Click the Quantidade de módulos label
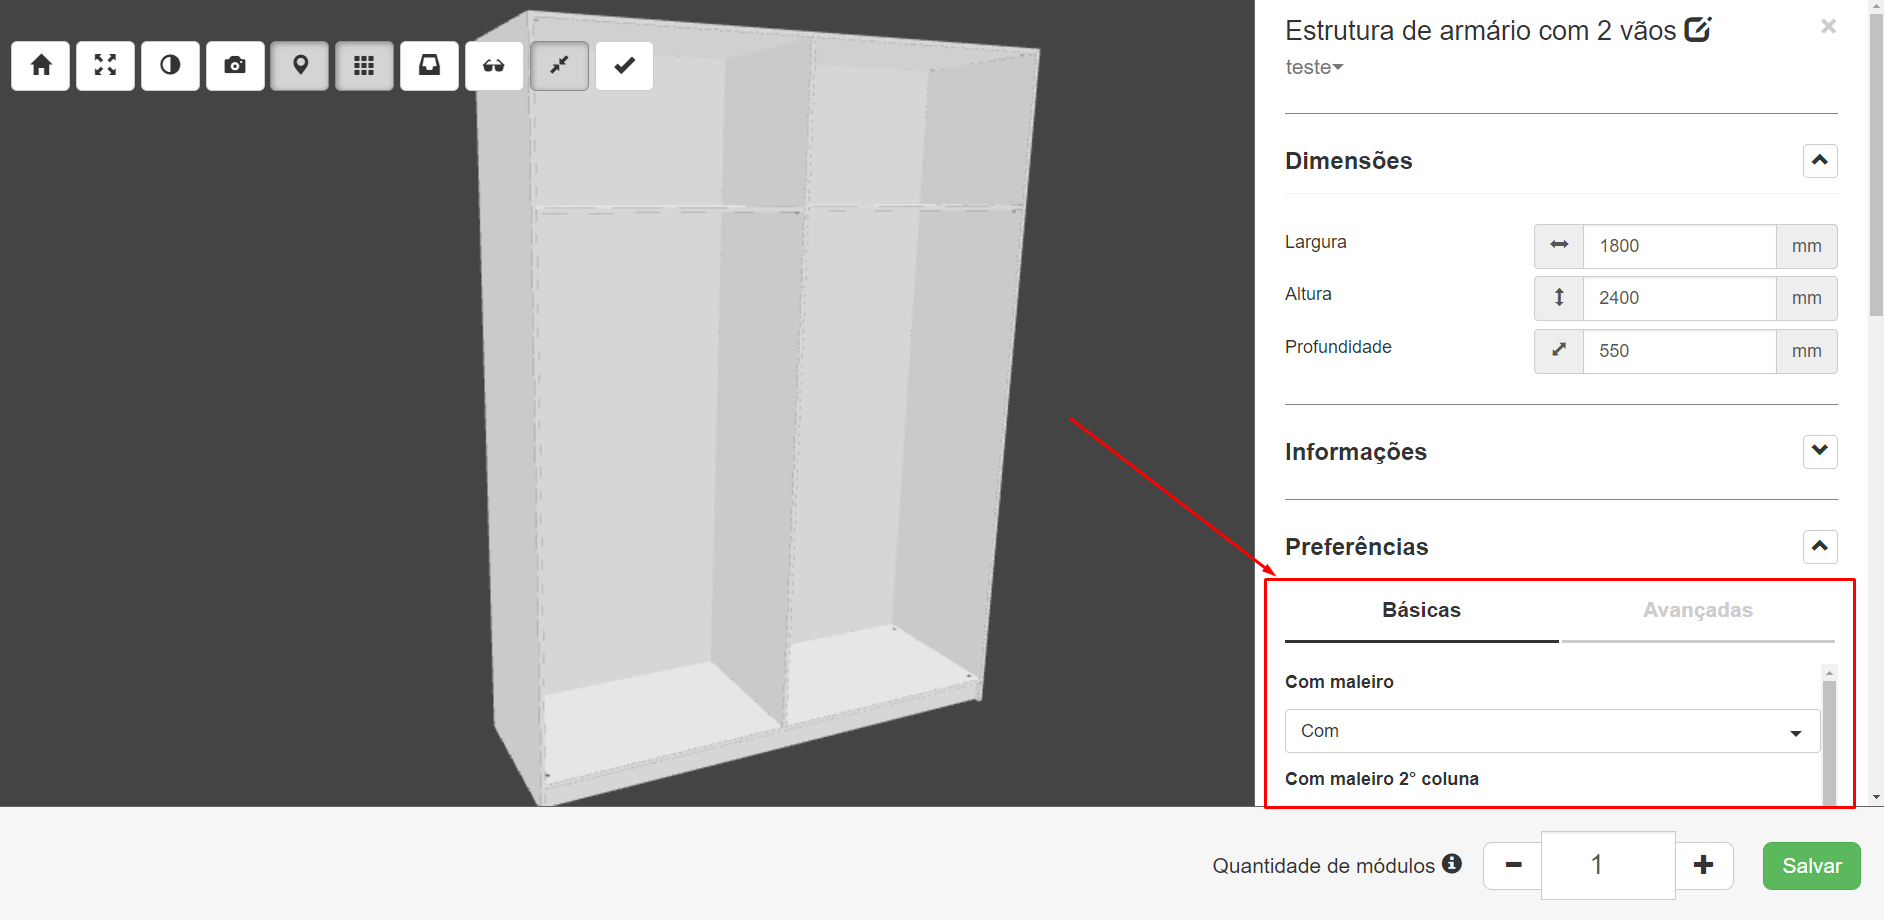 [1323, 866]
